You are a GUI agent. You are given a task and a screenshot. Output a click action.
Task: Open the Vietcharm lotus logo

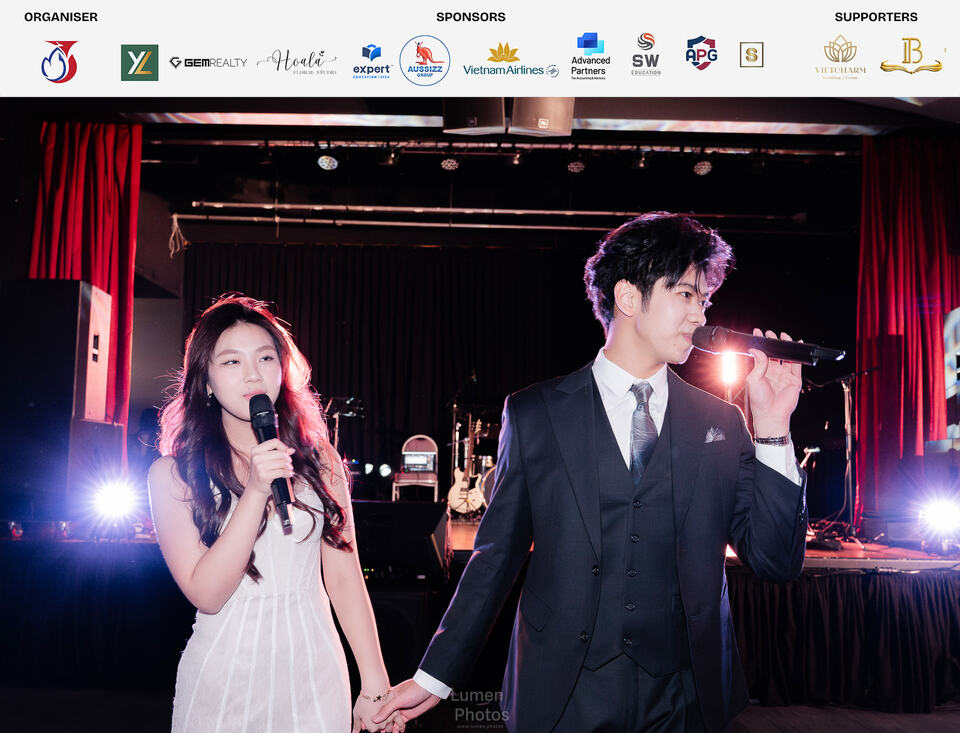[x=841, y=57]
